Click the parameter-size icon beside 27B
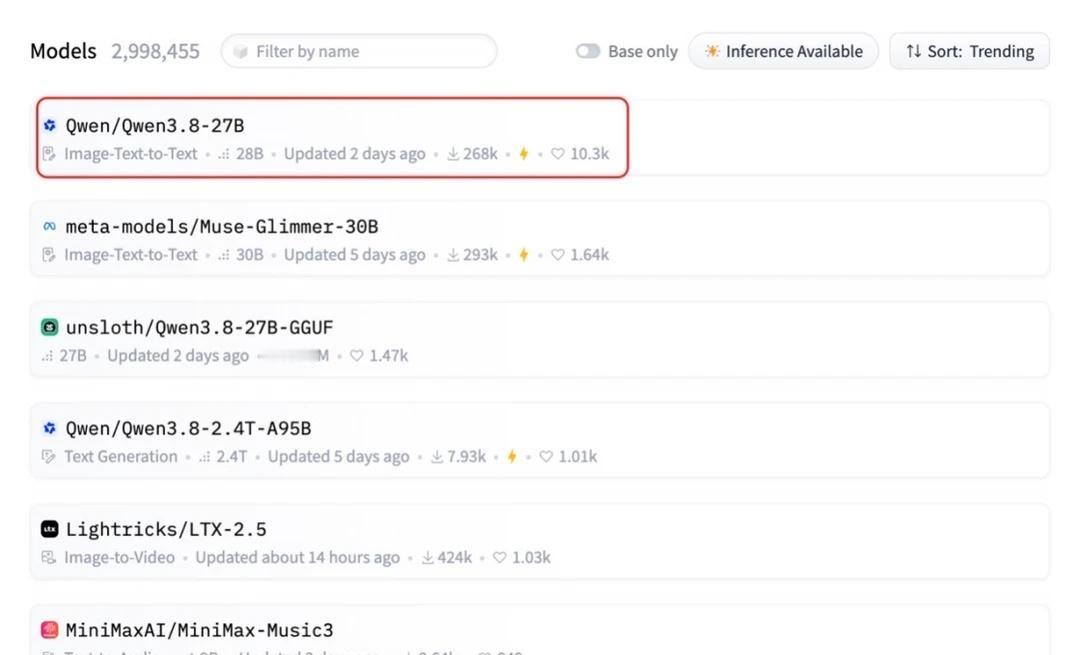 pos(48,356)
